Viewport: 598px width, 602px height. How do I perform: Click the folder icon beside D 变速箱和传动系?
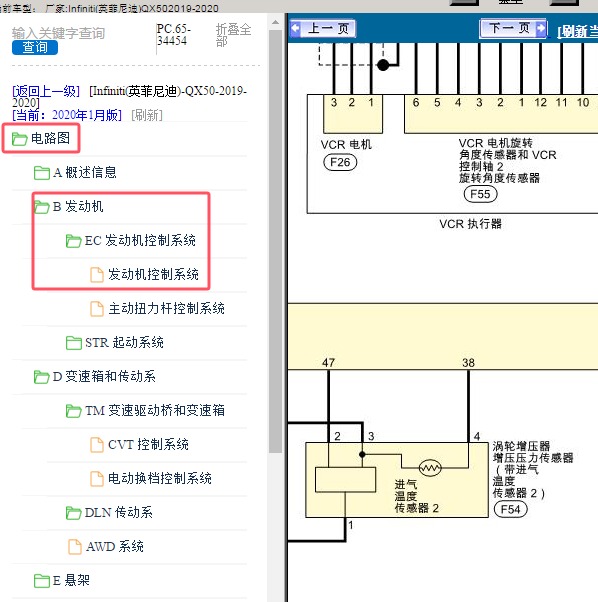(41, 377)
